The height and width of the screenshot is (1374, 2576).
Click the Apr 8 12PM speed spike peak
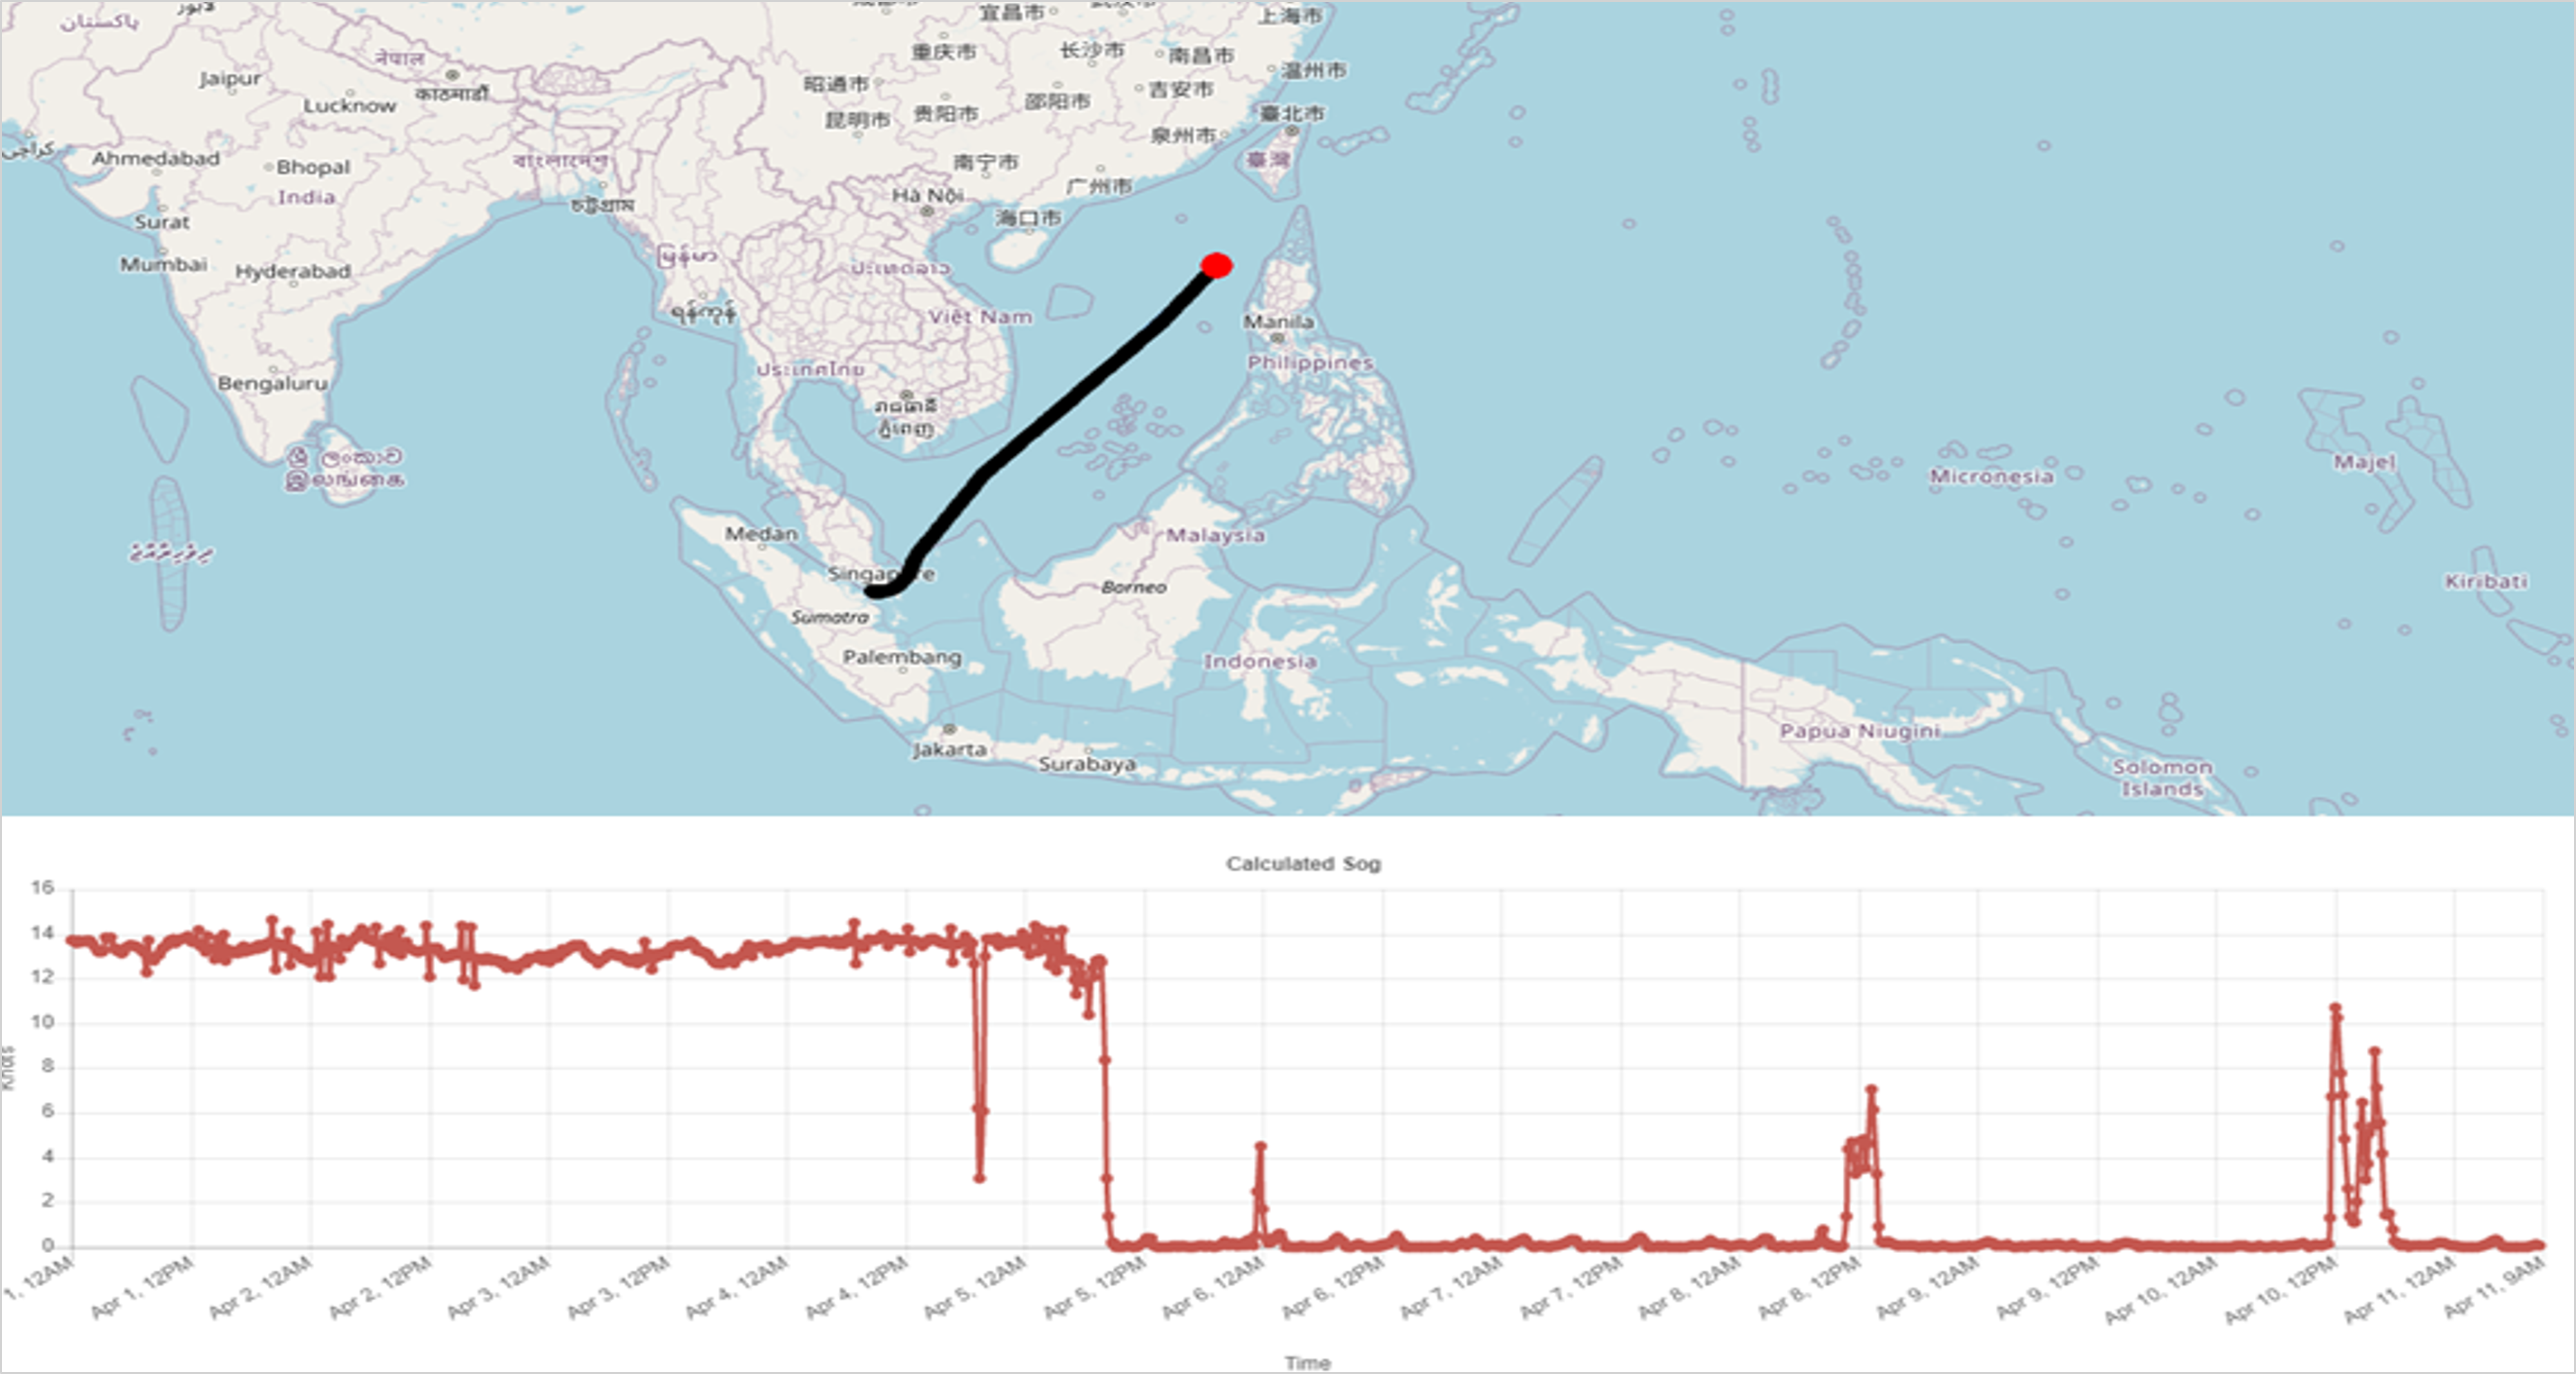[1871, 1089]
